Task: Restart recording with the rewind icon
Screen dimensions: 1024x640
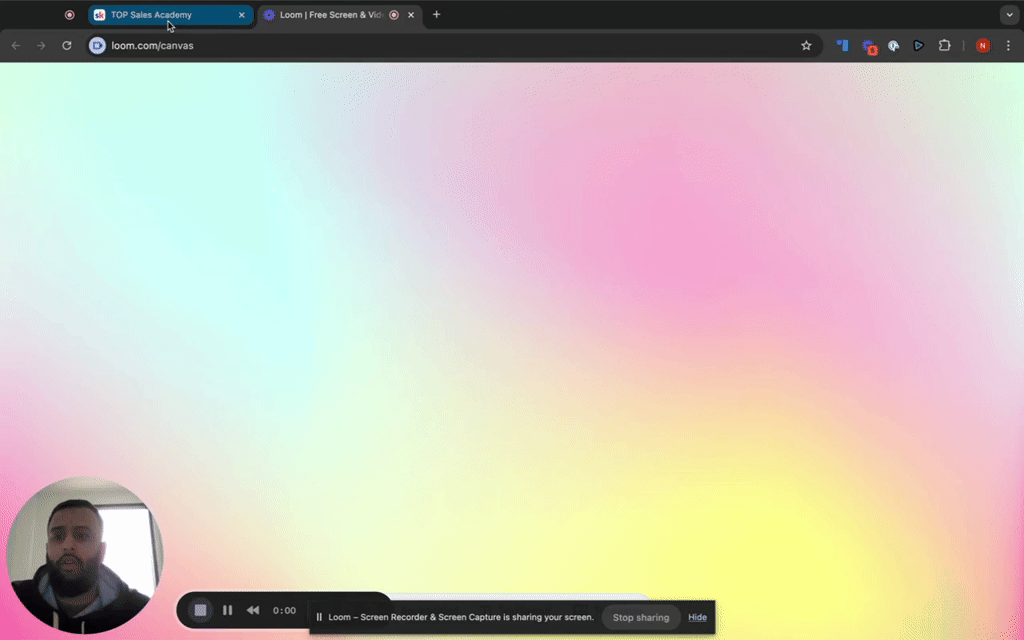Action: tap(253, 610)
